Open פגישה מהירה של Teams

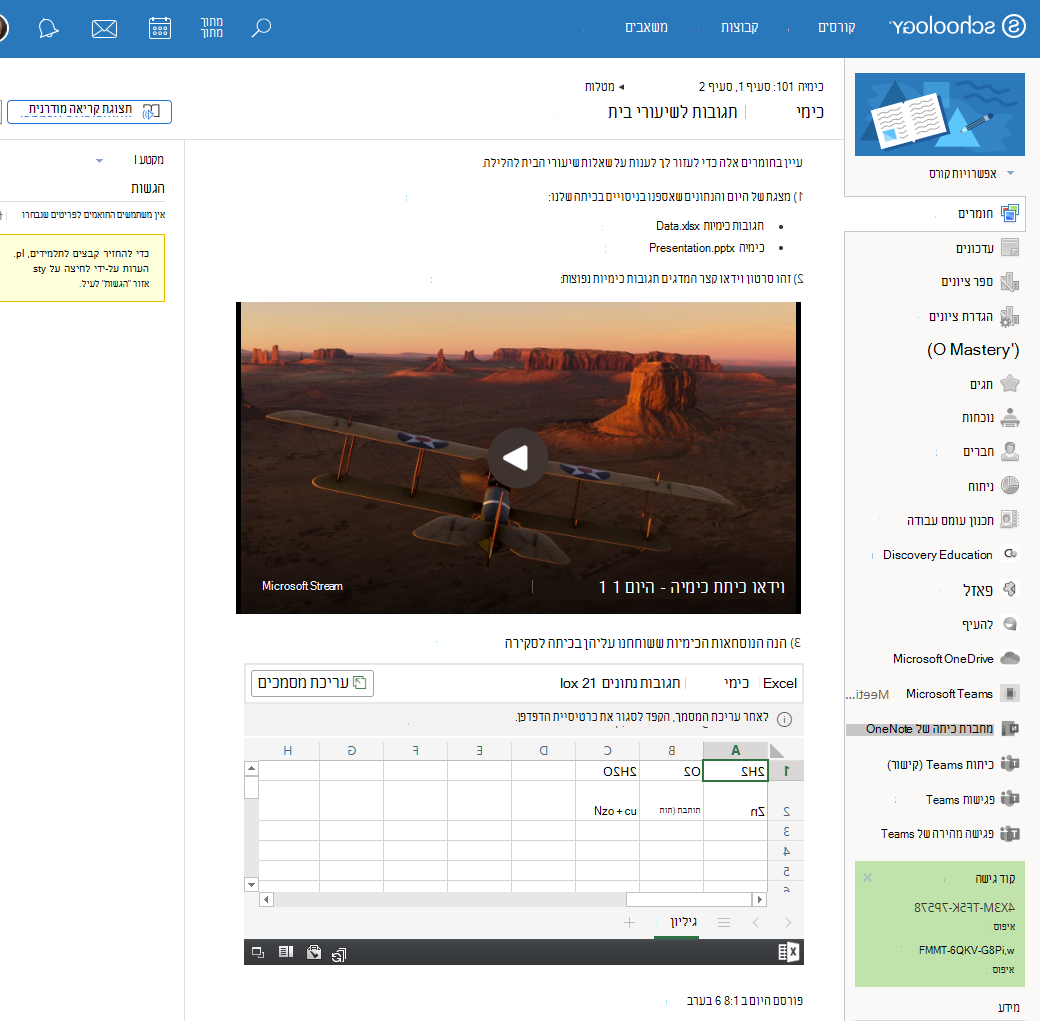click(937, 833)
